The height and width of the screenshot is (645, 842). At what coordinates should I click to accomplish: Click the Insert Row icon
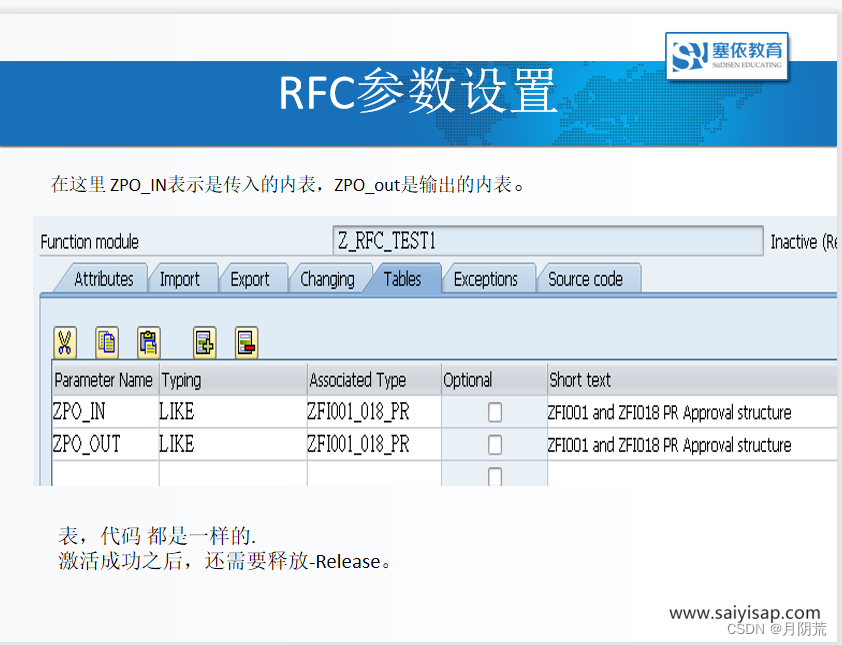click(205, 343)
